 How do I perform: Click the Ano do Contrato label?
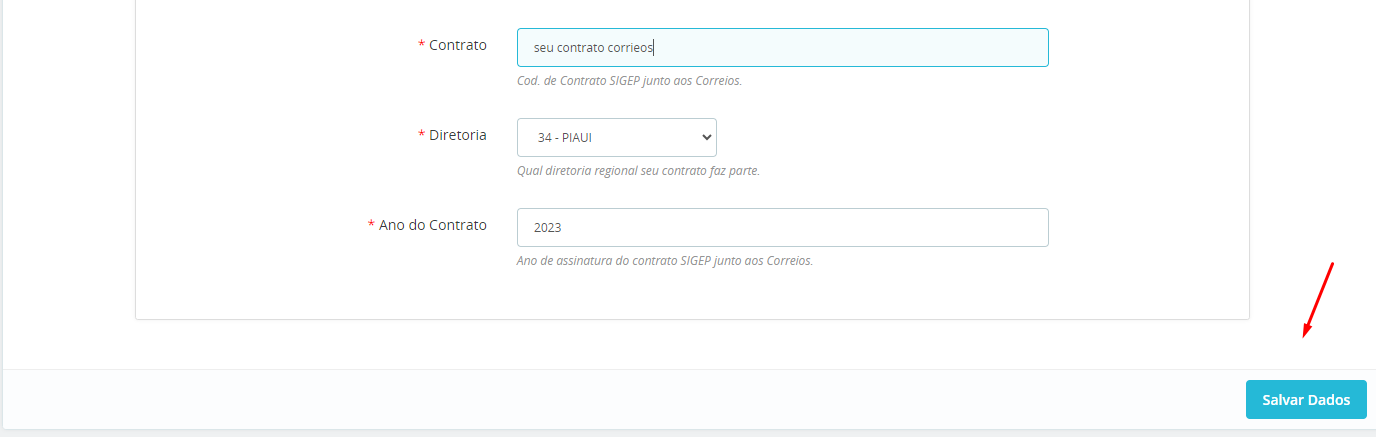click(x=433, y=225)
